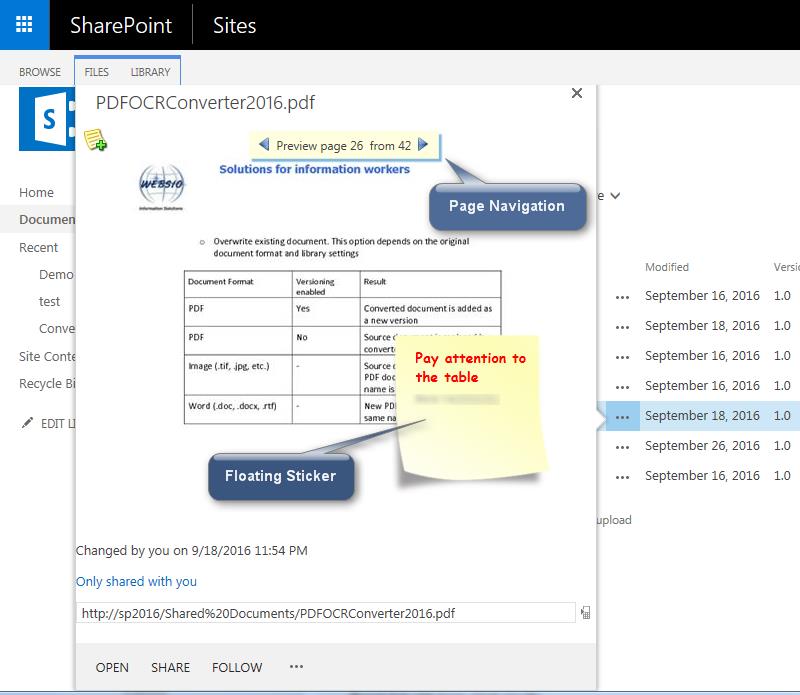Viewport: 800px width, 695px height.
Task: Go to next preview page arrow
Action: pyautogui.click(x=423, y=145)
